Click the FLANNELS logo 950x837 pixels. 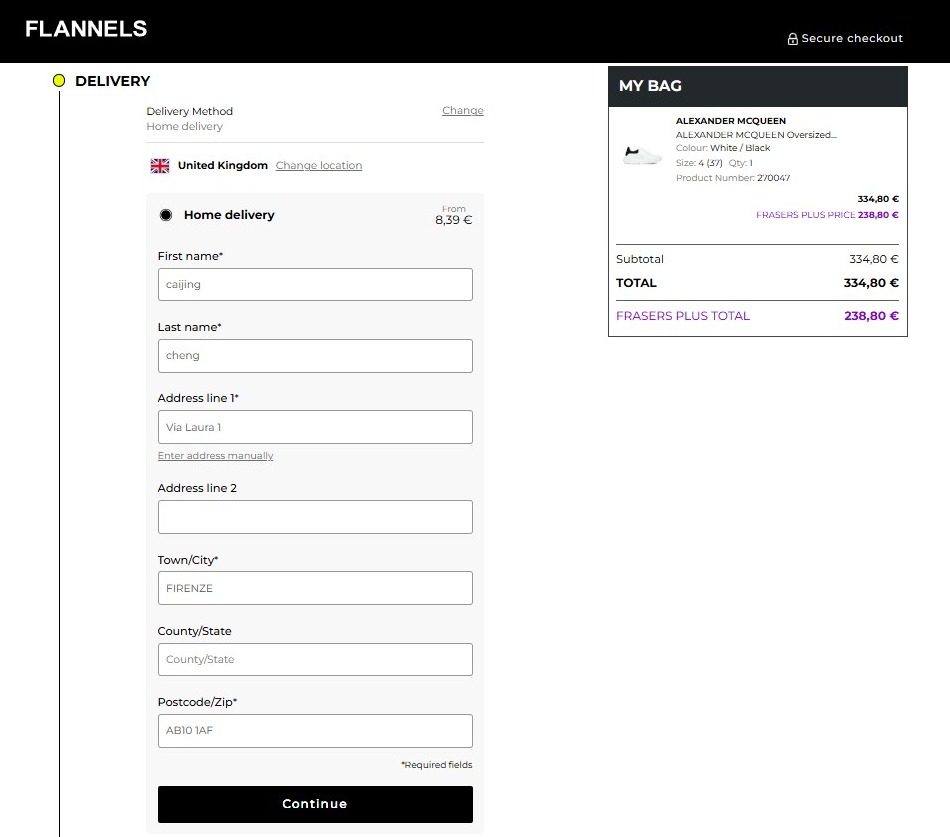[86, 28]
